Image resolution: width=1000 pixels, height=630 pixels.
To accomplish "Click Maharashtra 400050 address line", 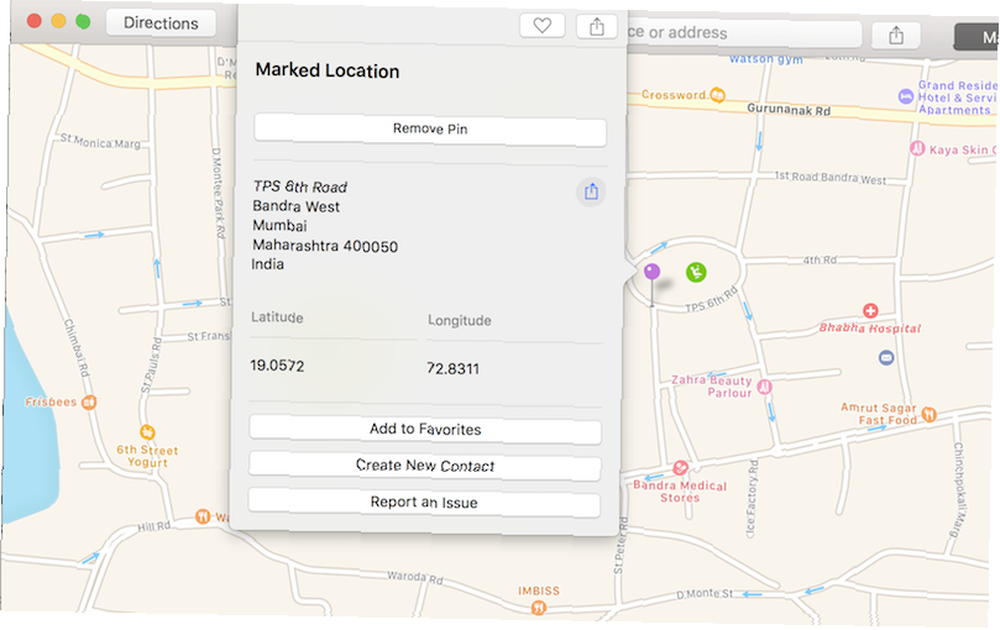I will [x=325, y=245].
